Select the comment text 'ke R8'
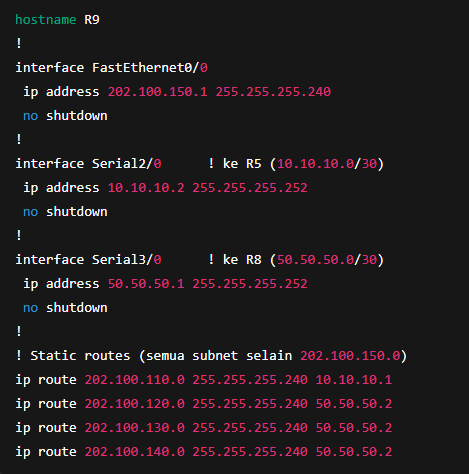 coord(242,260)
